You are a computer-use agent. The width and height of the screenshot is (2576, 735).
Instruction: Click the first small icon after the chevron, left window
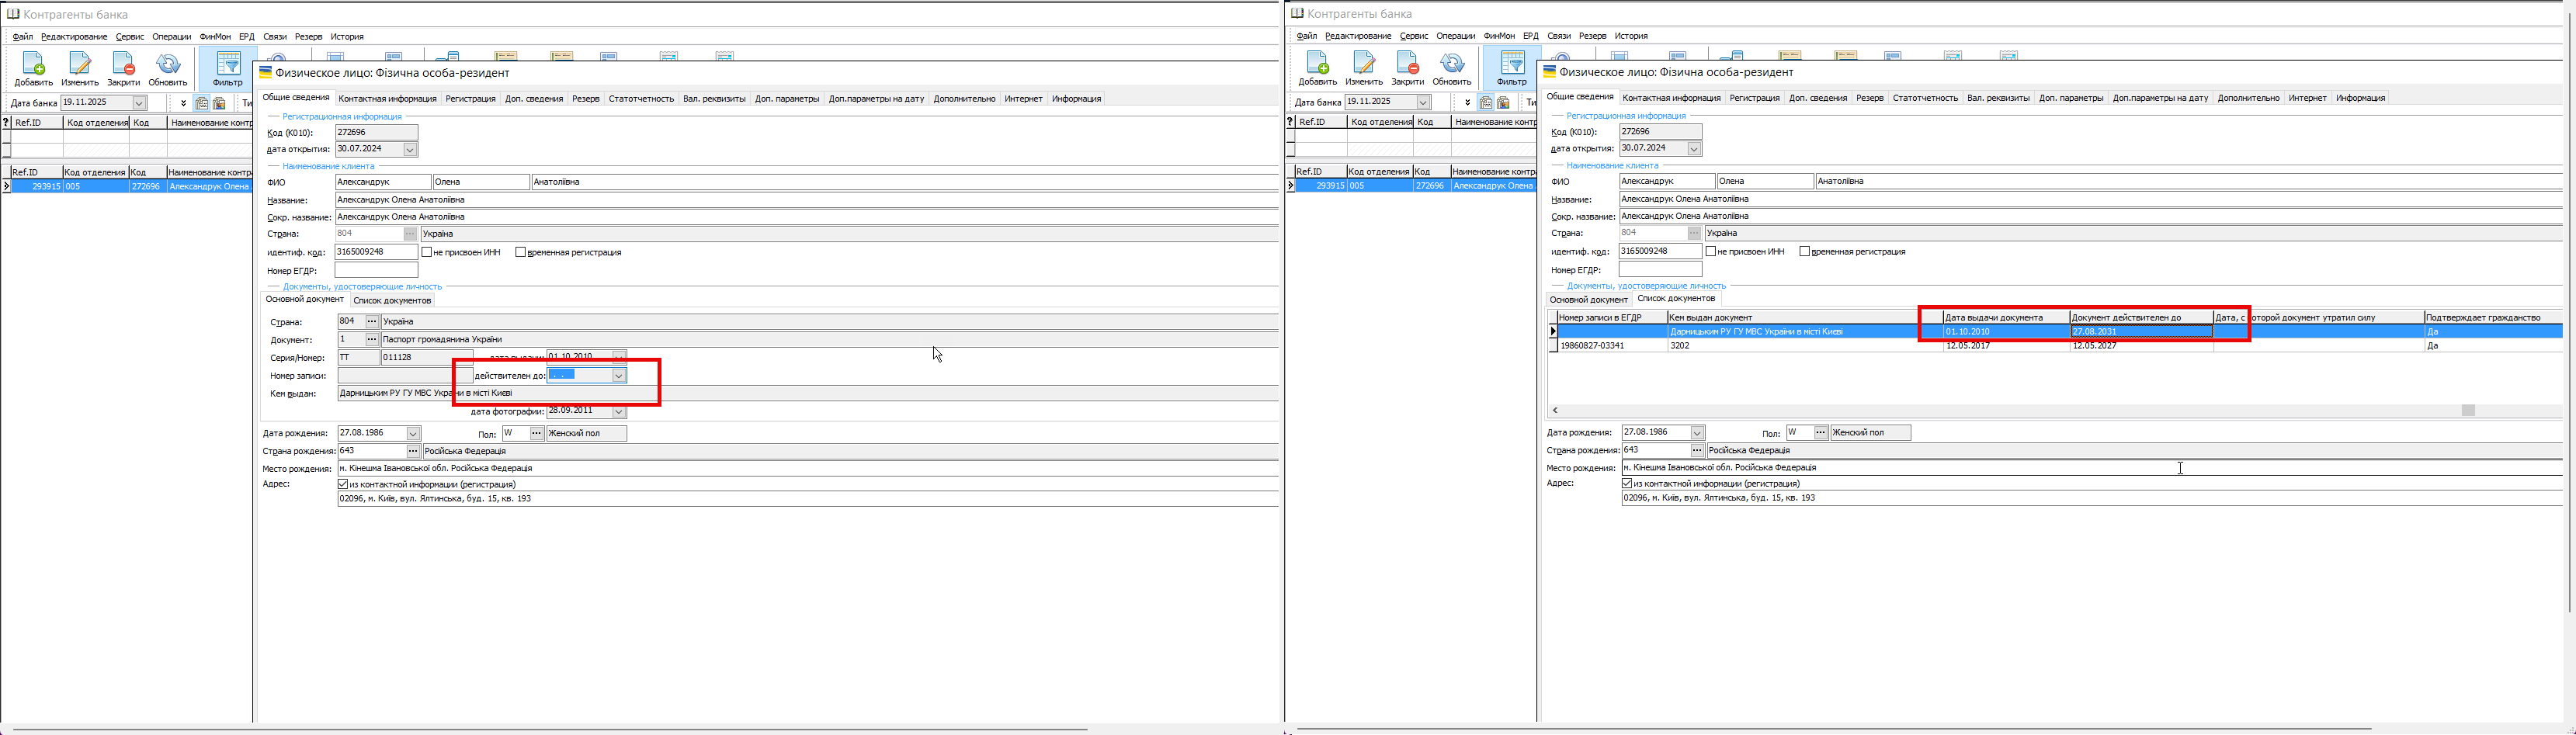pyautogui.click(x=202, y=103)
